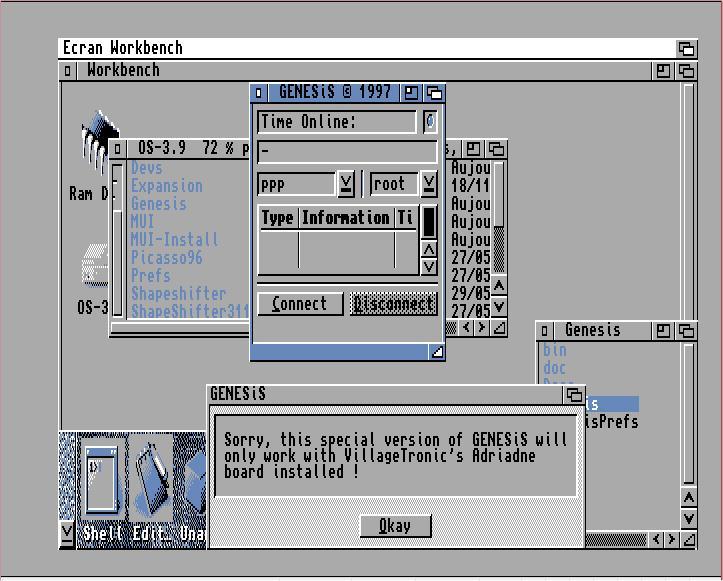
Task: Click the OS-3.9 window scroll-down arrow
Action: (499, 306)
